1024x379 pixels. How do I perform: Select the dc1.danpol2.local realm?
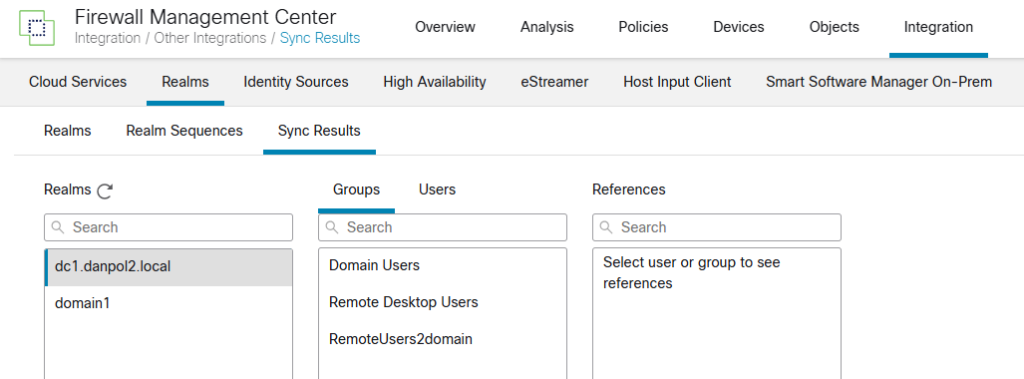[168, 267]
